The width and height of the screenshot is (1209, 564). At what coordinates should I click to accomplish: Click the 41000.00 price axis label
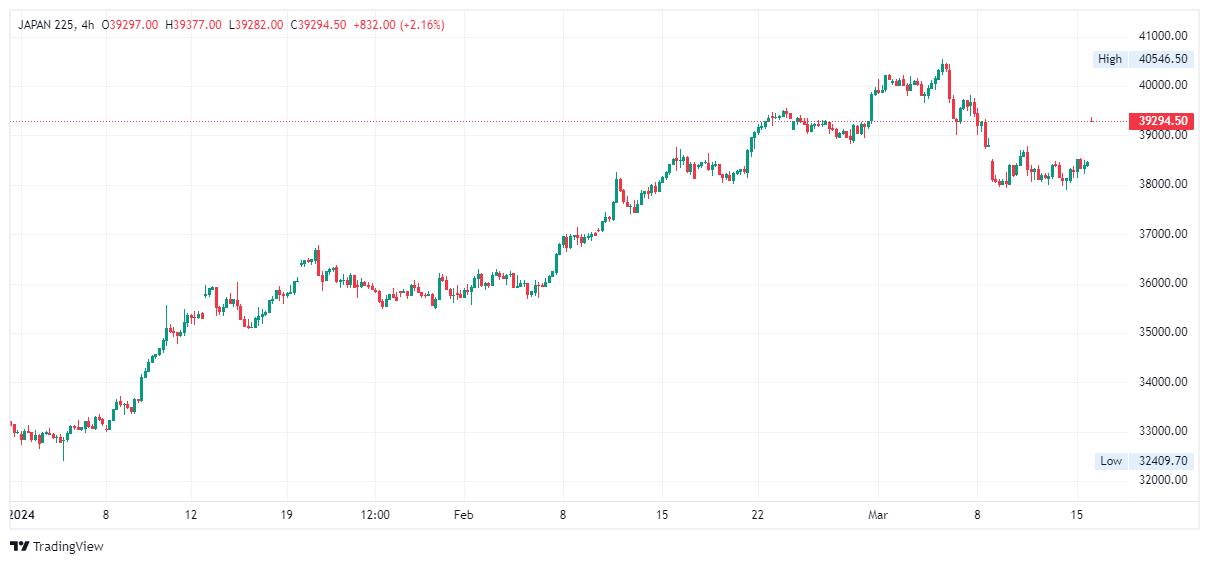1163,35
